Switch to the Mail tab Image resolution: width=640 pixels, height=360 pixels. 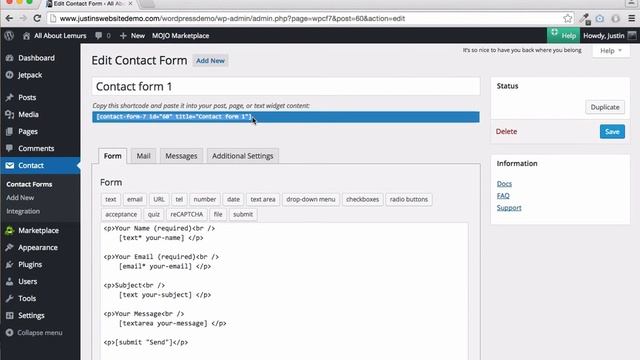click(x=143, y=156)
